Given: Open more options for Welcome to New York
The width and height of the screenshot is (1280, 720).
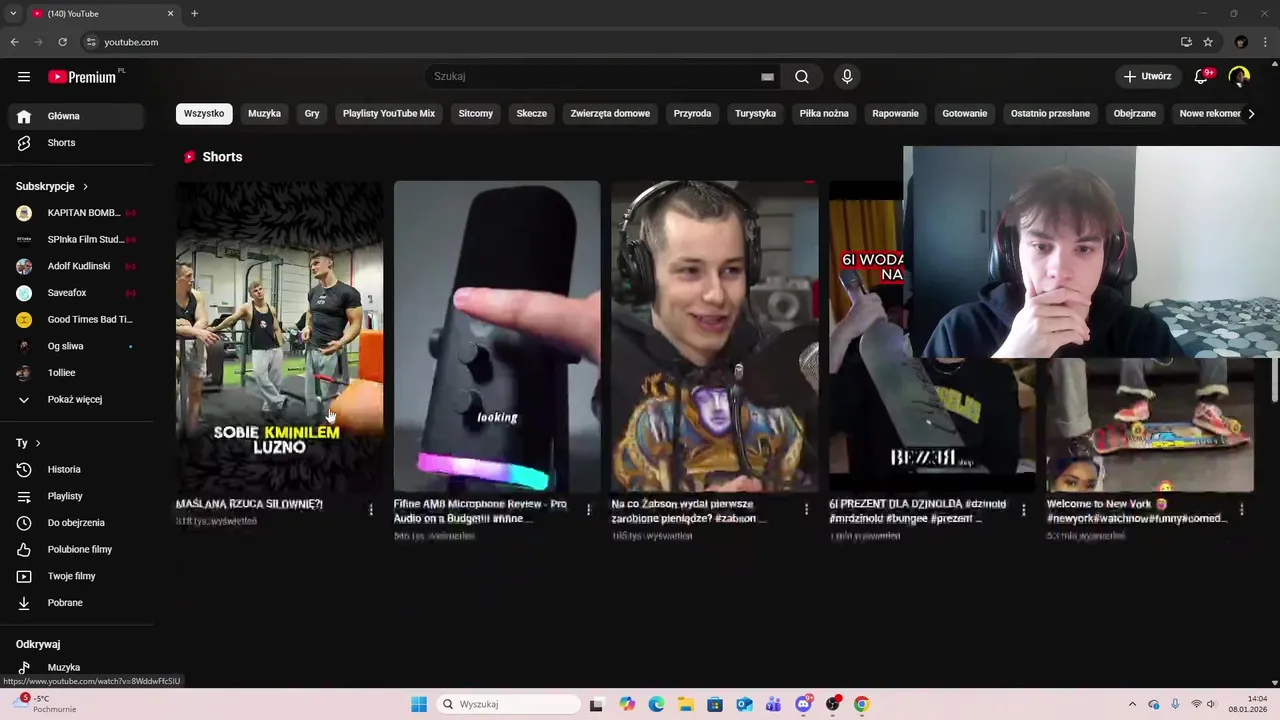Looking at the screenshot, I should 1241,510.
